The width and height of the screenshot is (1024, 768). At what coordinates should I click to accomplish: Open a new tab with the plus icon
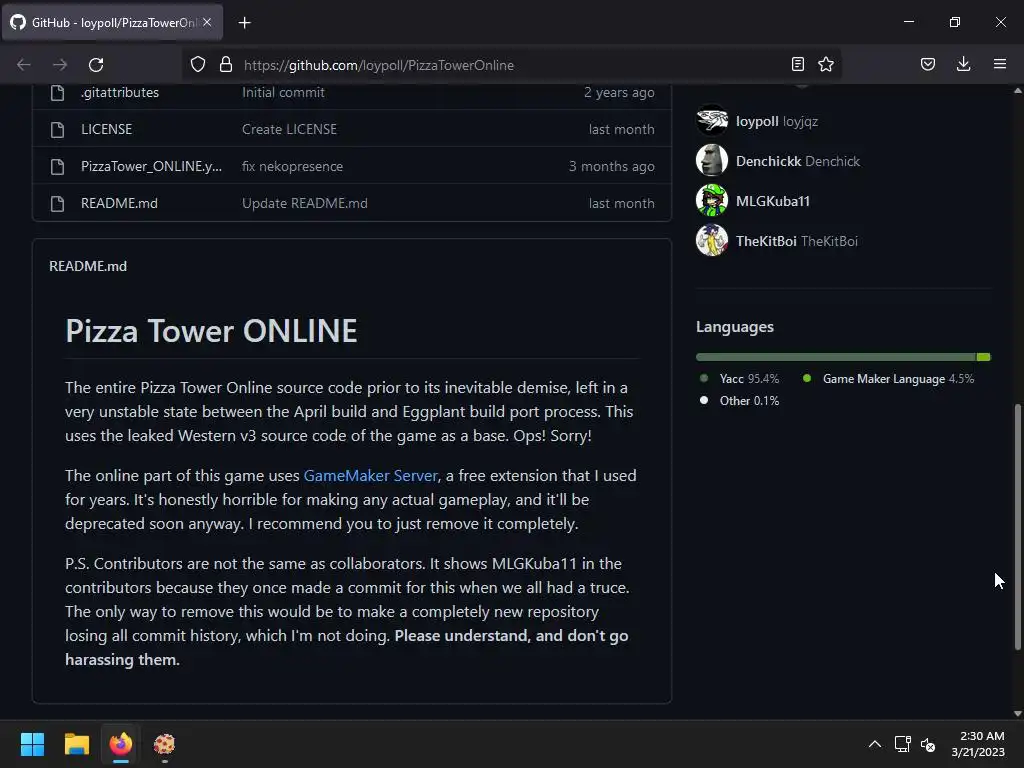244,23
